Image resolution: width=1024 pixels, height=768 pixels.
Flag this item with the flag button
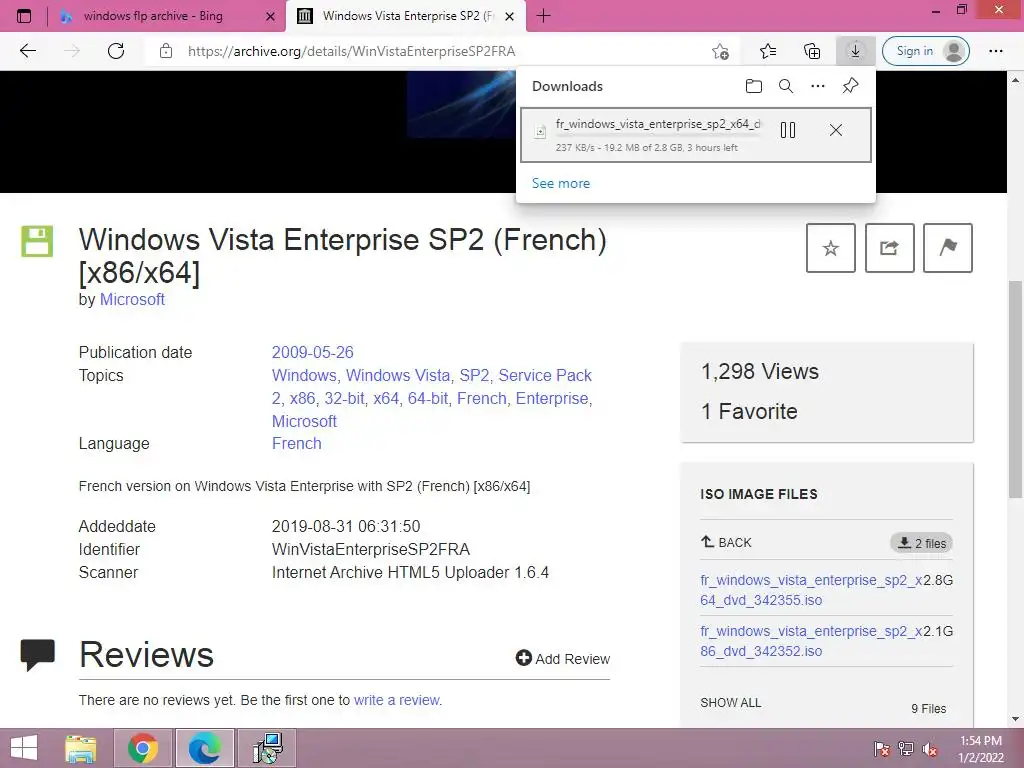948,248
